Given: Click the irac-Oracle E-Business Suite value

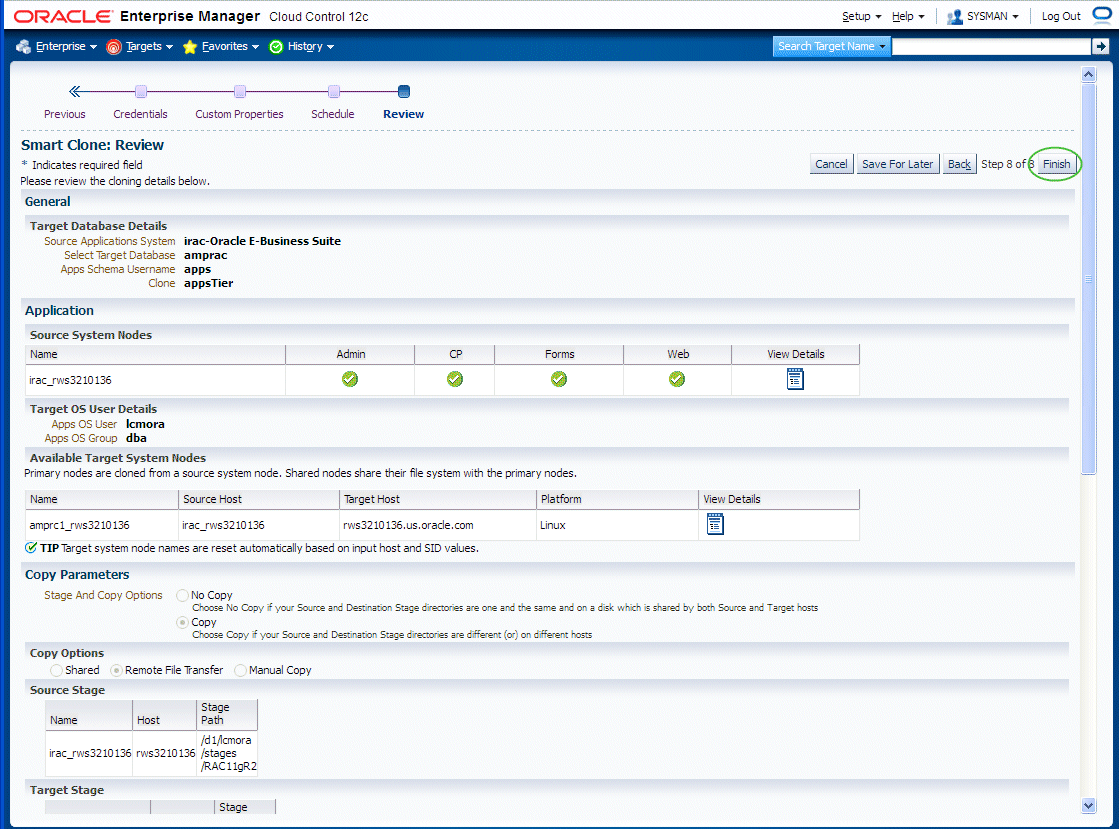Looking at the screenshot, I should [x=263, y=241].
